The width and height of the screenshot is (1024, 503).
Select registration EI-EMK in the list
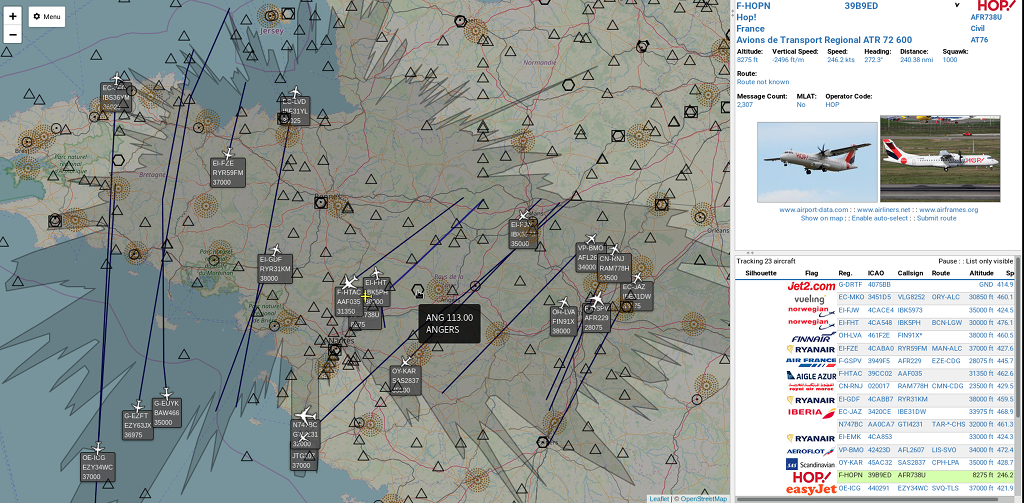coord(849,437)
